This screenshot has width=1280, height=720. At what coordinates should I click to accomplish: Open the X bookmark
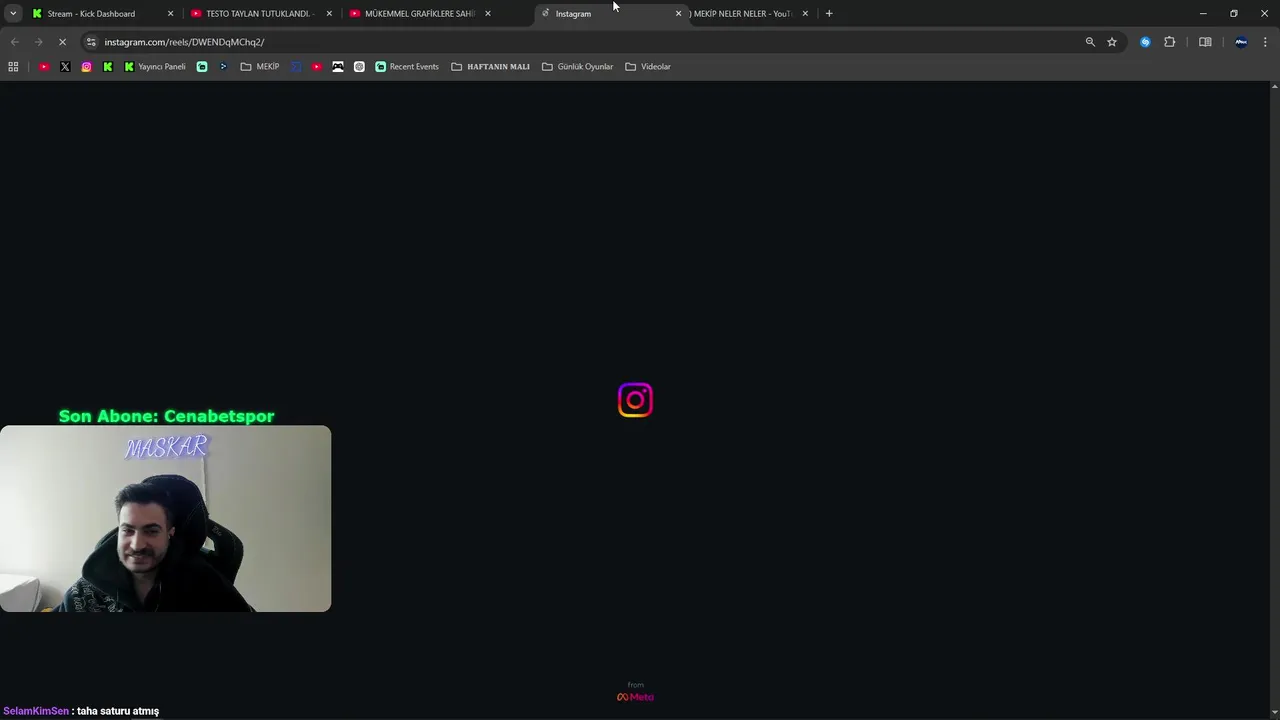65,67
